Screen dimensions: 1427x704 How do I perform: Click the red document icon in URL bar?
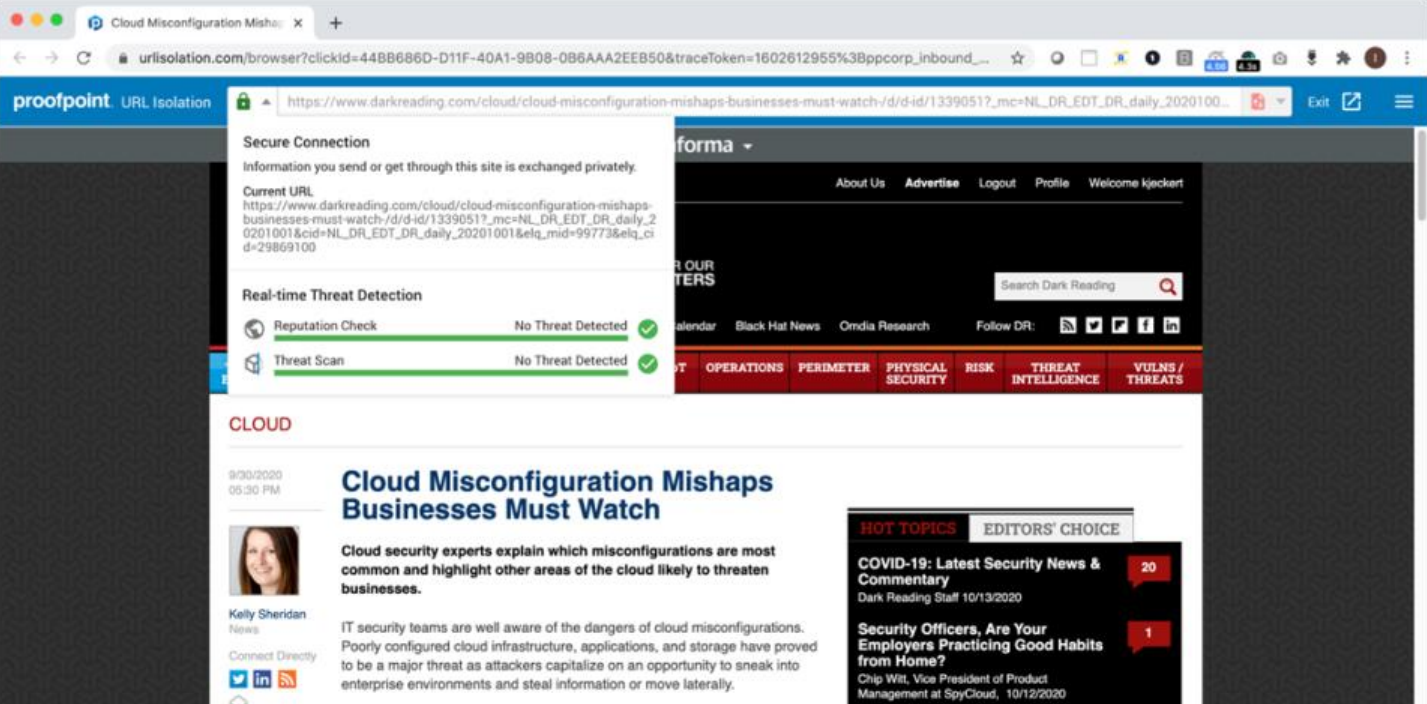pyautogui.click(x=1258, y=102)
